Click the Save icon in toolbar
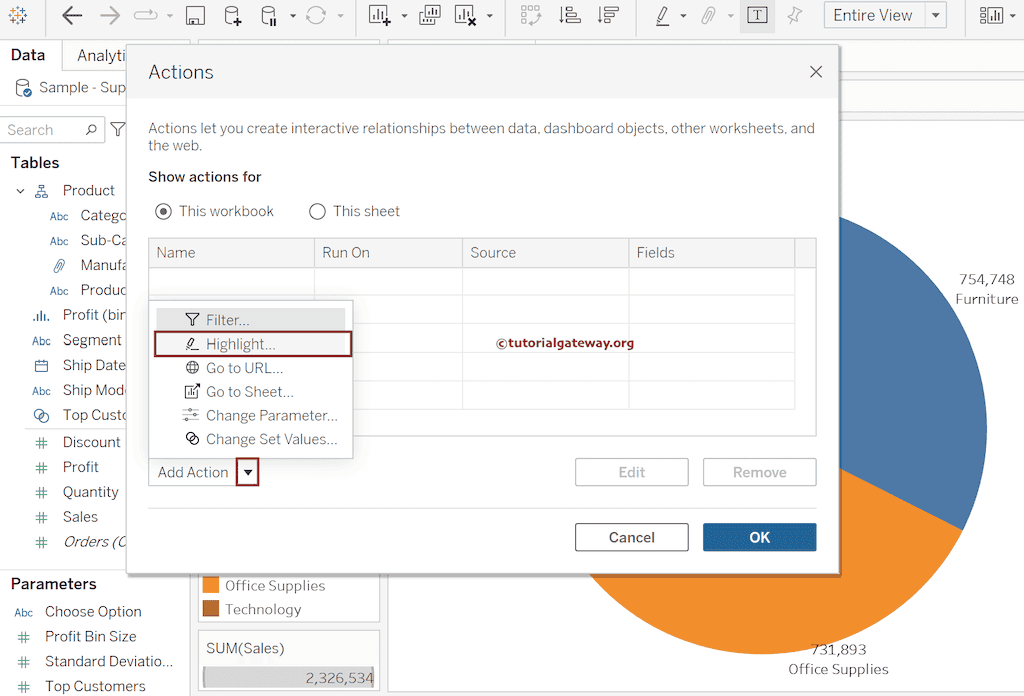1024x696 pixels. point(196,16)
